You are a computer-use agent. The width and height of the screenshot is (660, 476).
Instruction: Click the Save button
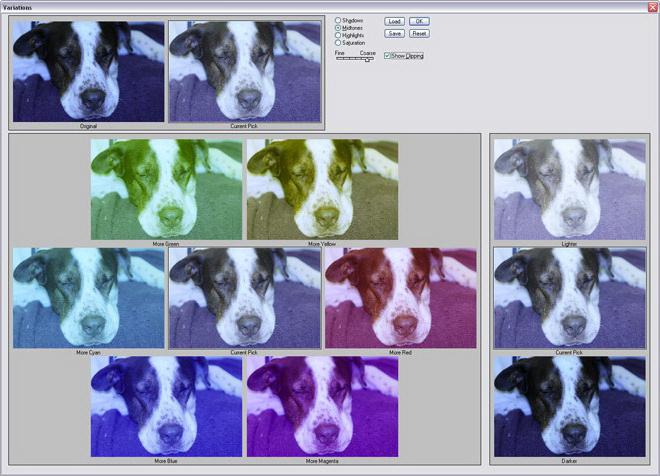point(394,34)
